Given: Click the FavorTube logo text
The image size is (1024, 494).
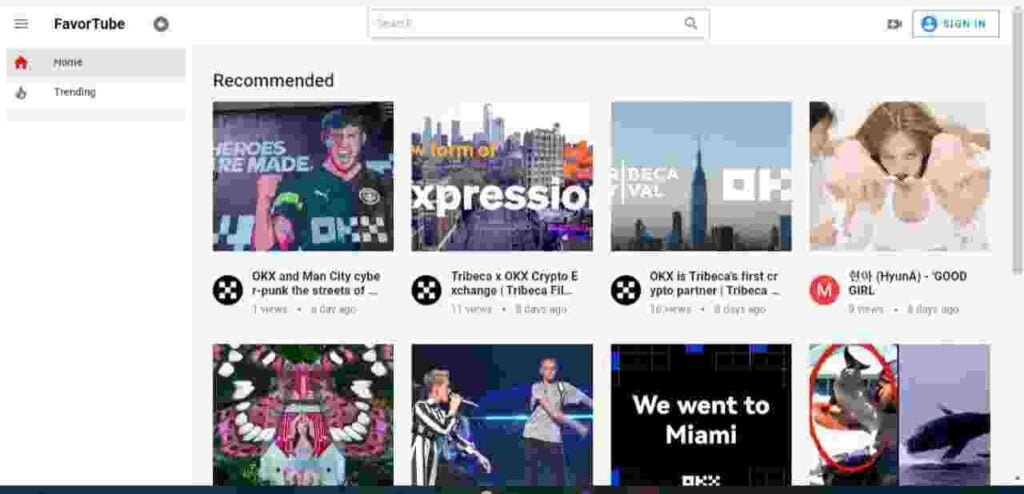Looking at the screenshot, I should 89,24.
